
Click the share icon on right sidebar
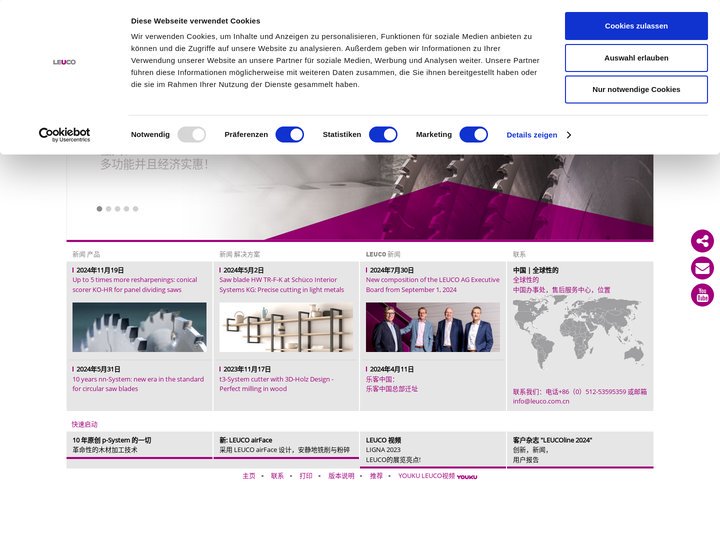click(702, 241)
